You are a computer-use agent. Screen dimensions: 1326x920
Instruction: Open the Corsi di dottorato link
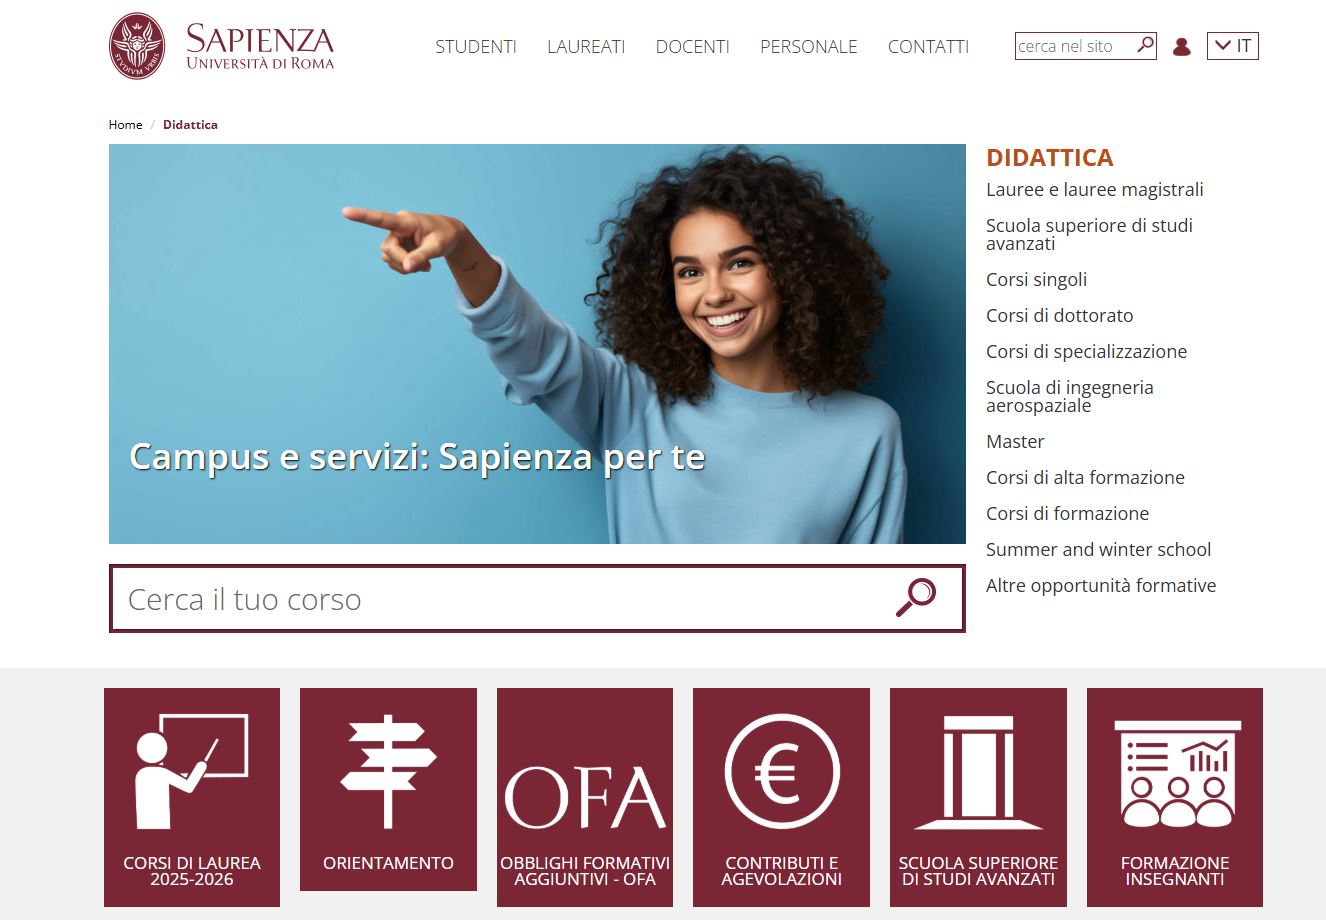coord(1060,316)
